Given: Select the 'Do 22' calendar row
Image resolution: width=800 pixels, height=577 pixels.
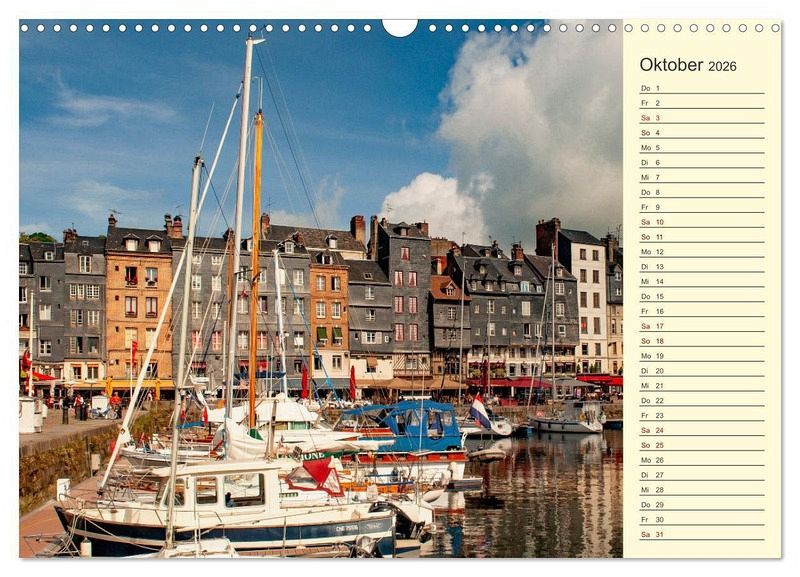Looking at the screenshot, I should (x=702, y=400).
